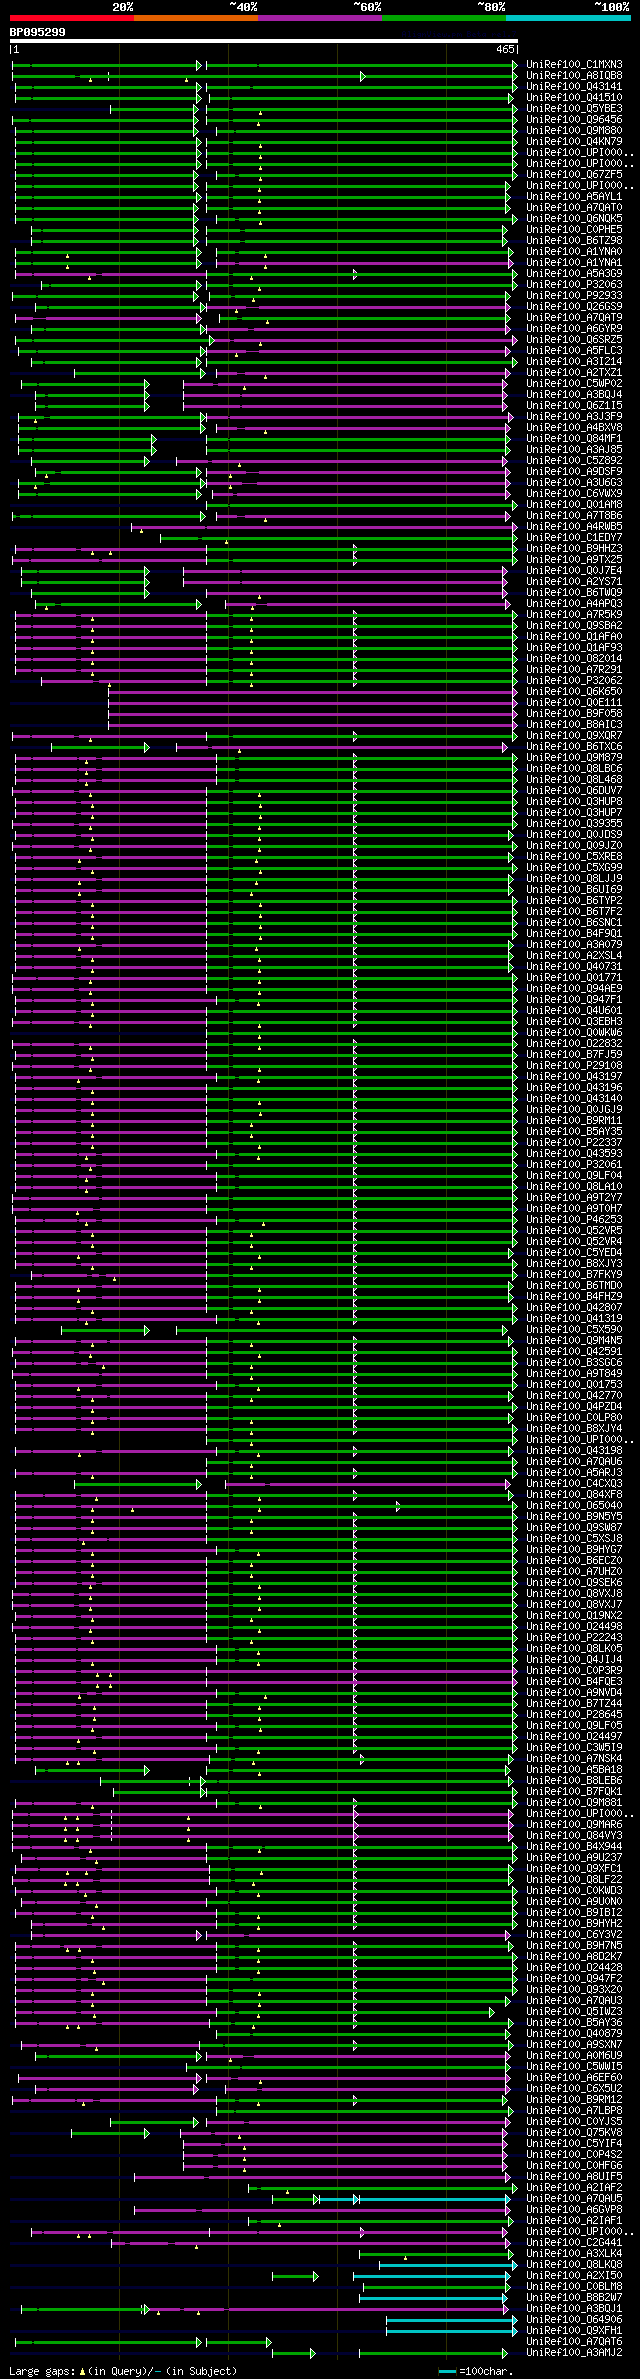Select label UniRef100_Q43593

(x=574, y=1153)
